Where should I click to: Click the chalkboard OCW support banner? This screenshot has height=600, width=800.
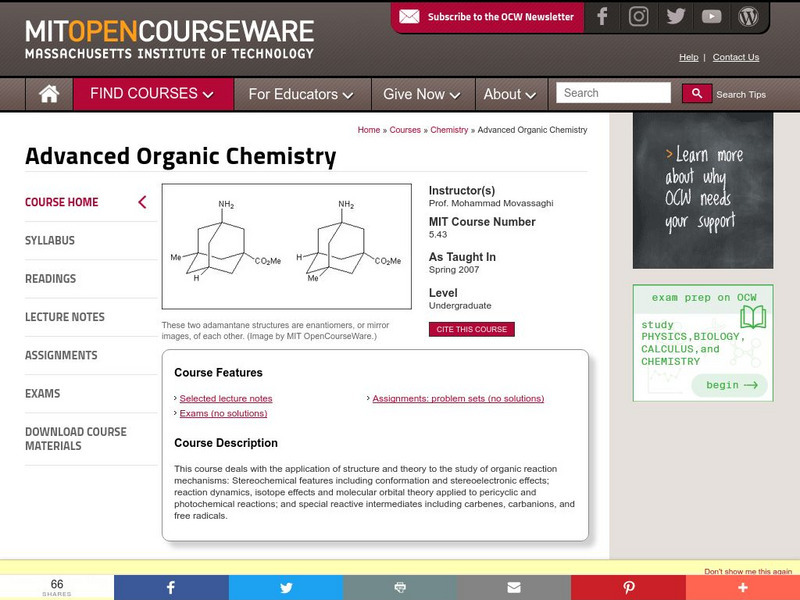click(x=703, y=190)
